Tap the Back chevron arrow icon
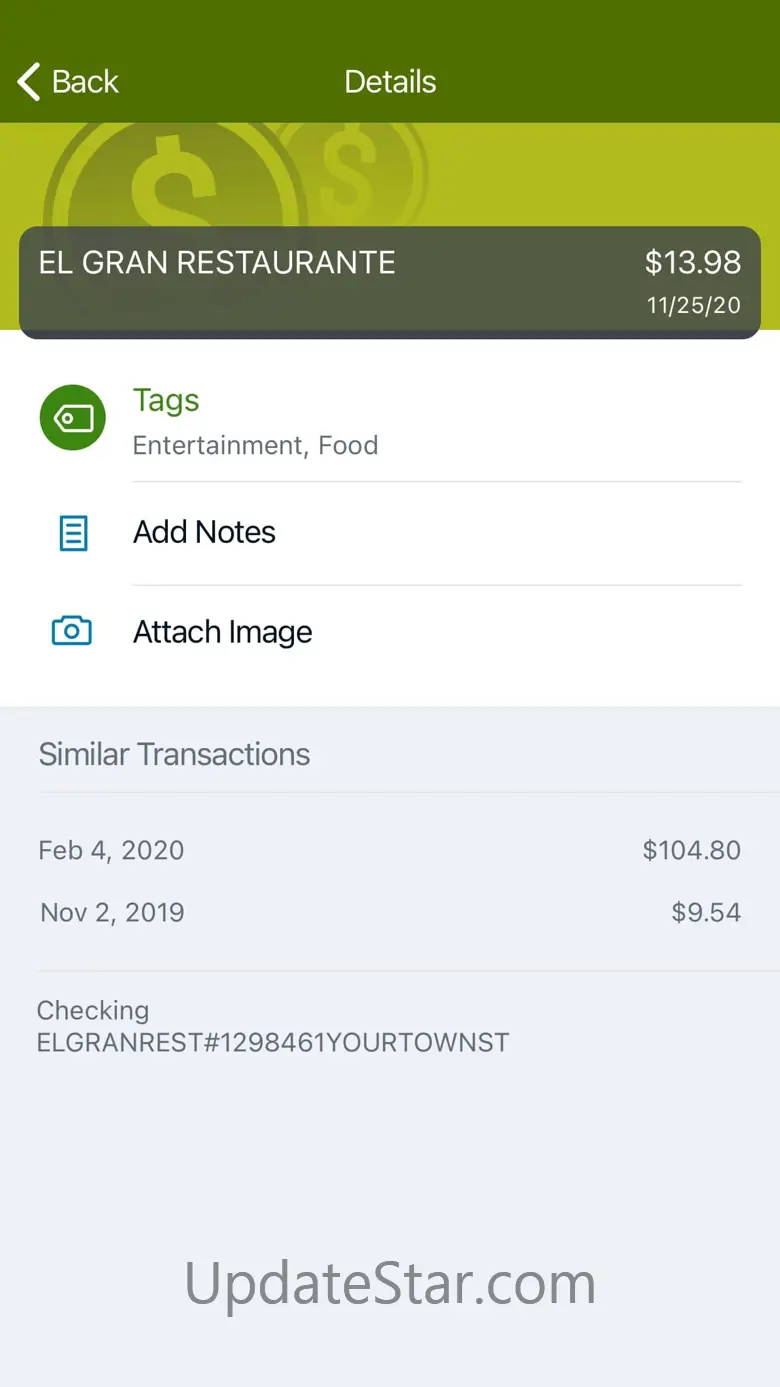This screenshot has height=1387, width=780. [x=29, y=82]
